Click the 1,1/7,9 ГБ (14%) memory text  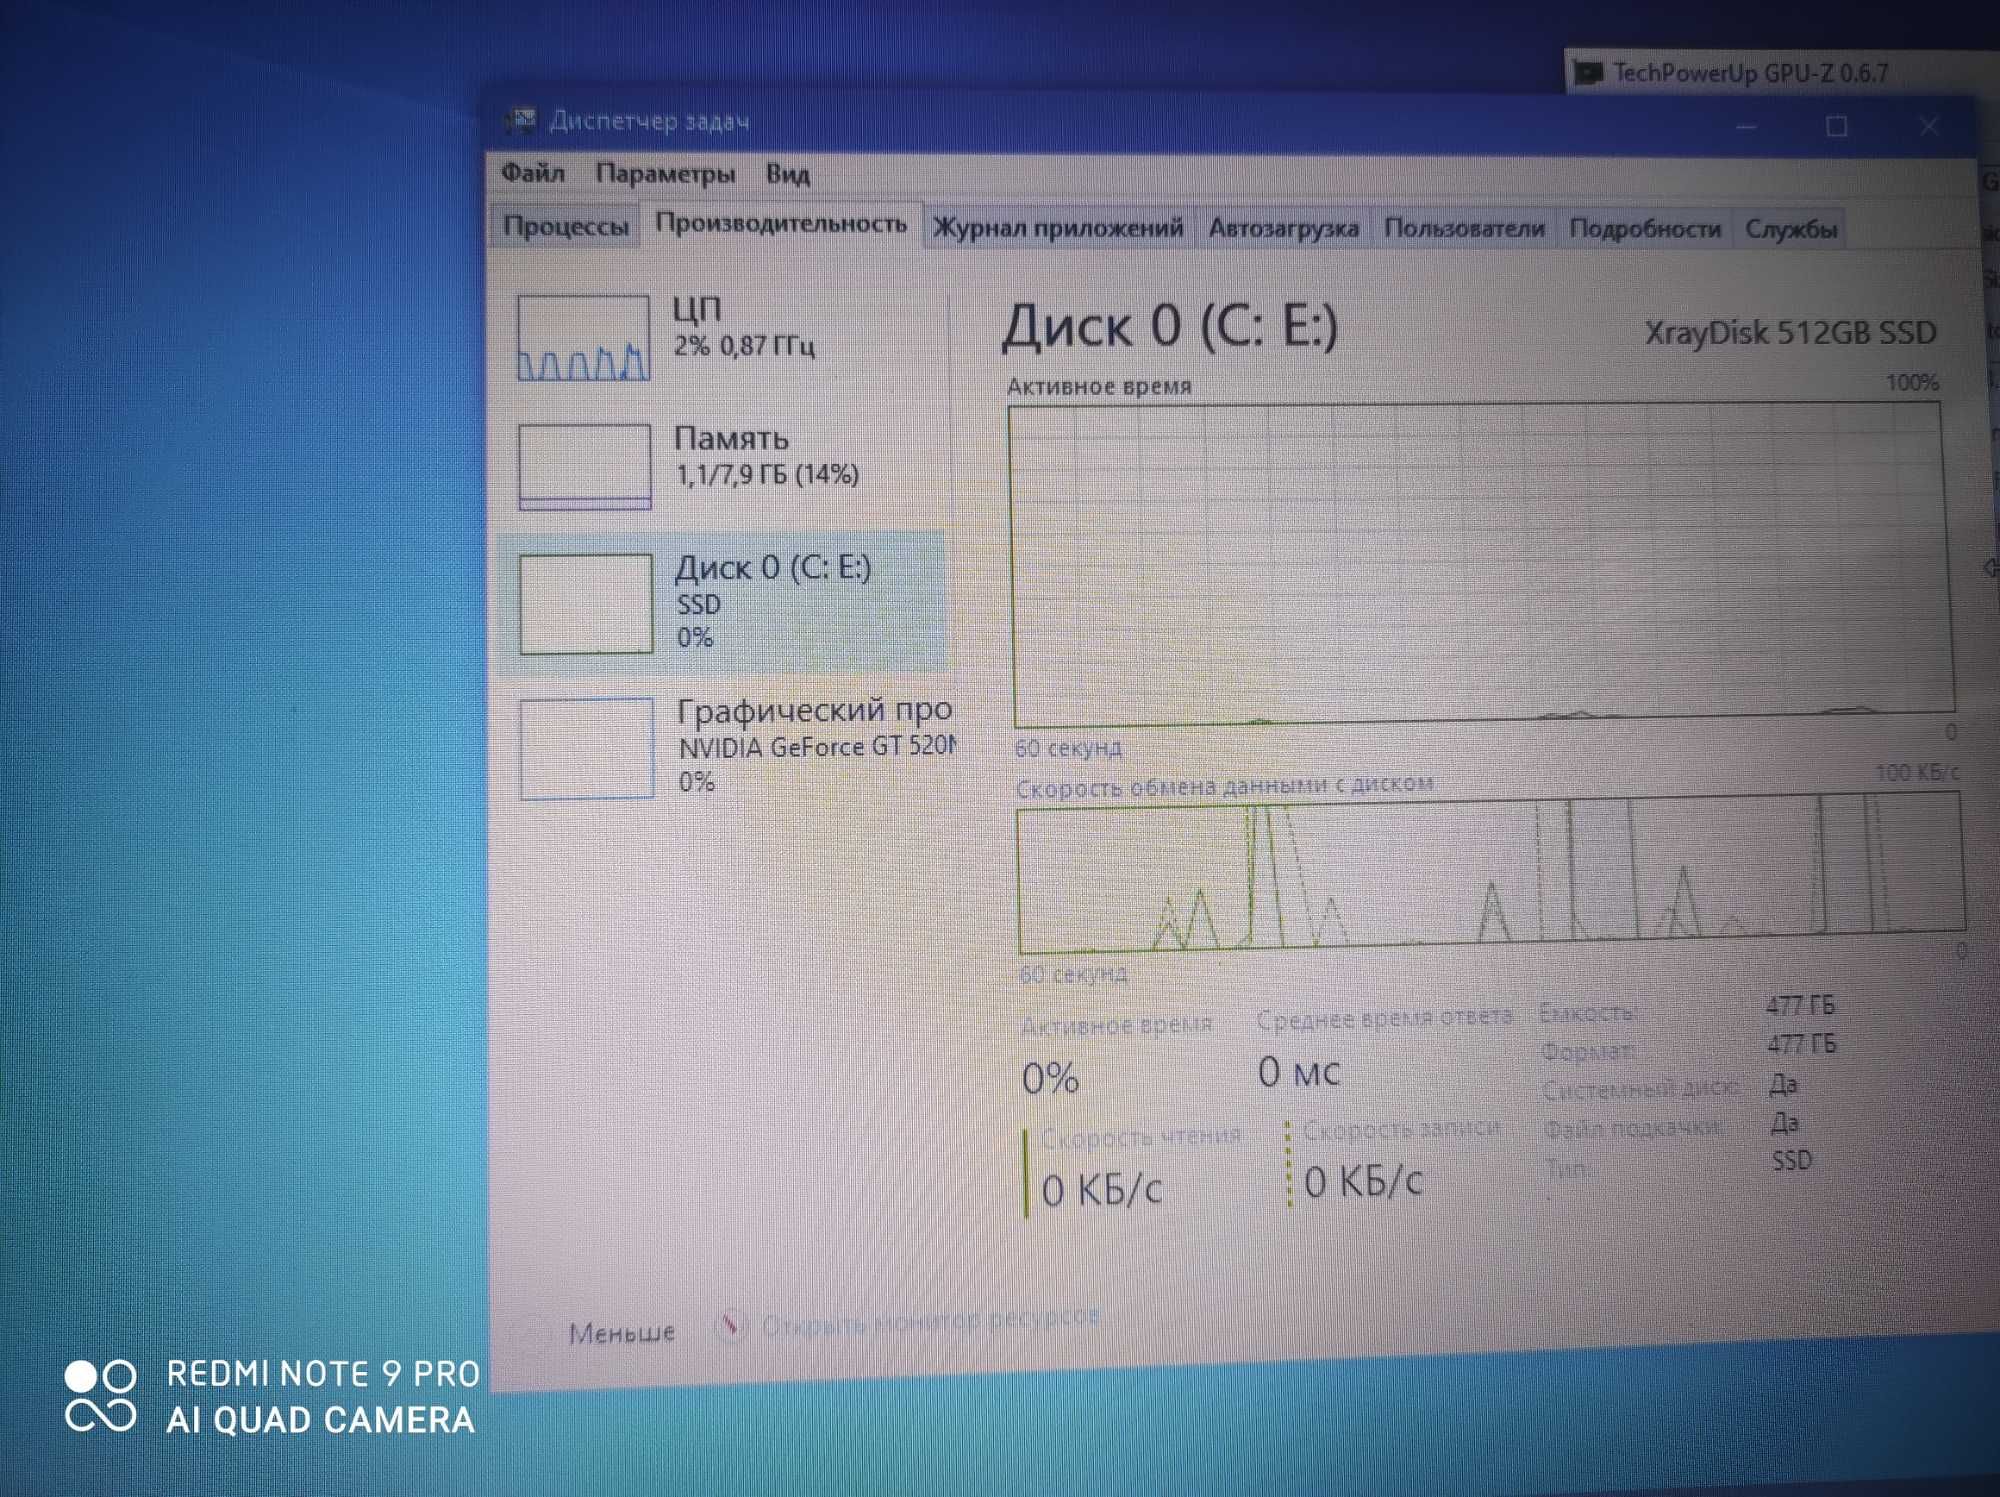[x=767, y=474]
